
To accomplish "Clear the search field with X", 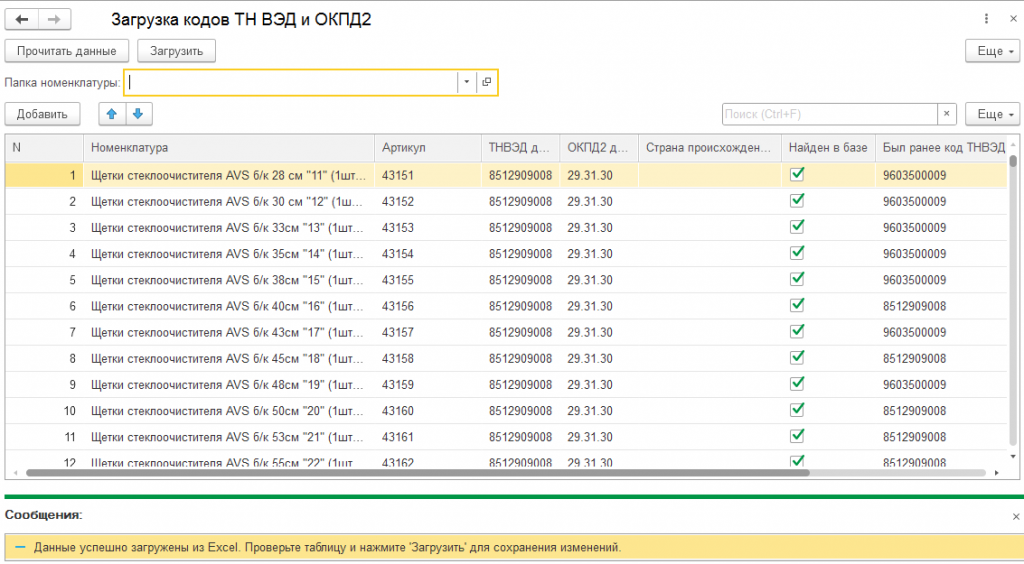I will pos(947,114).
